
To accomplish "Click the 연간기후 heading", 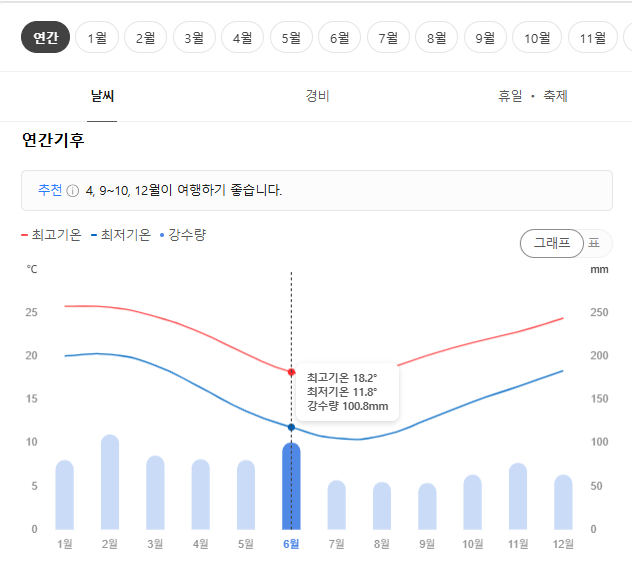I will point(53,140).
